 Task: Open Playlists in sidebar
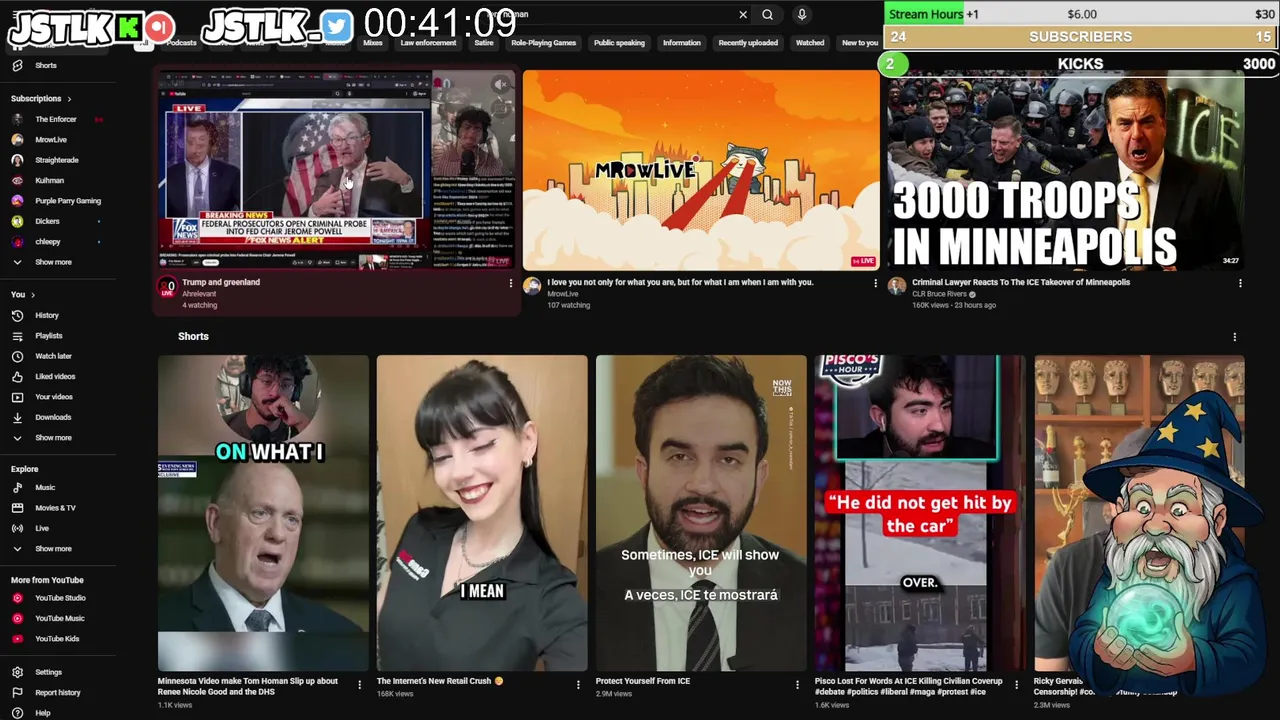[x=48, y=336]
